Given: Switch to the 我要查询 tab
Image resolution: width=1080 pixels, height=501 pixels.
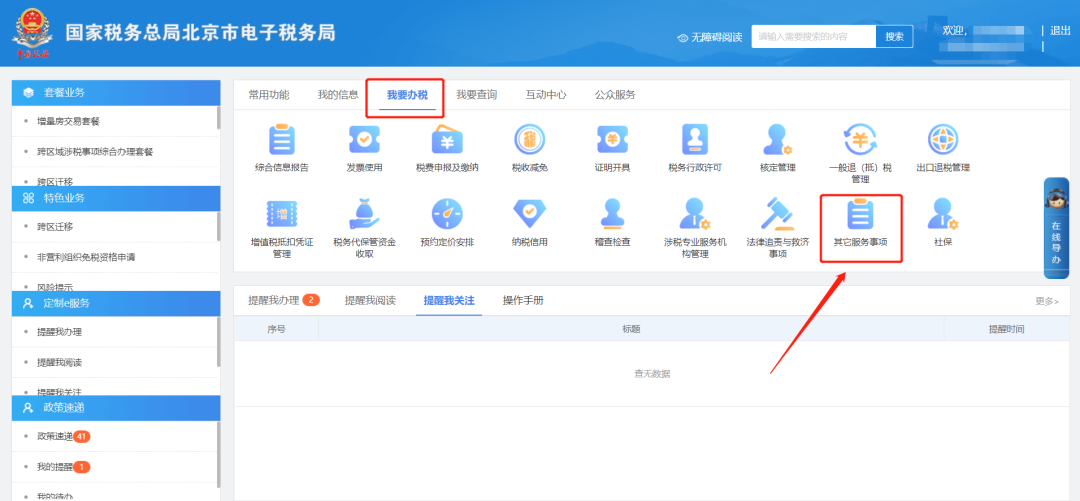Looking at the screenshot, I should [476, 95].
